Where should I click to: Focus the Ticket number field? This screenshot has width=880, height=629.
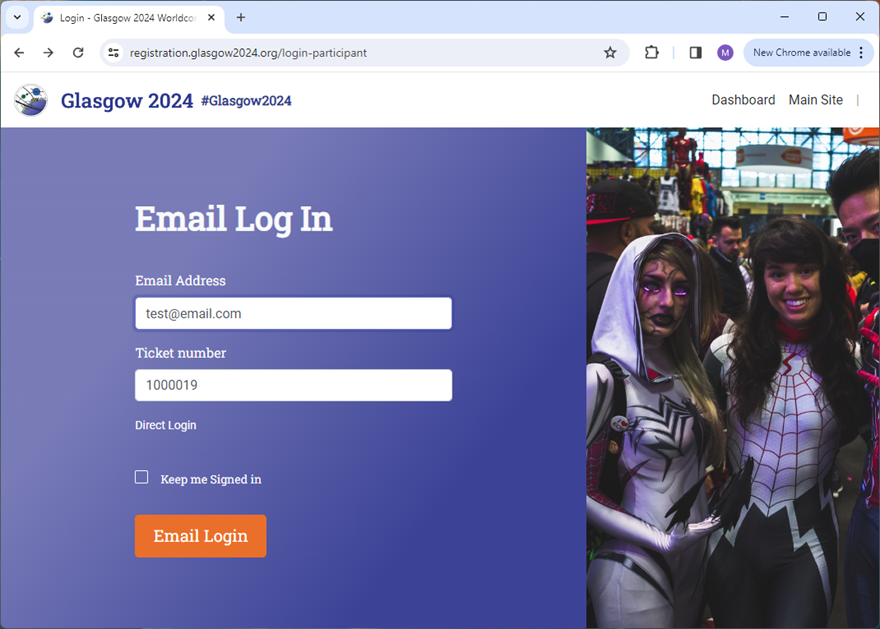293,385
